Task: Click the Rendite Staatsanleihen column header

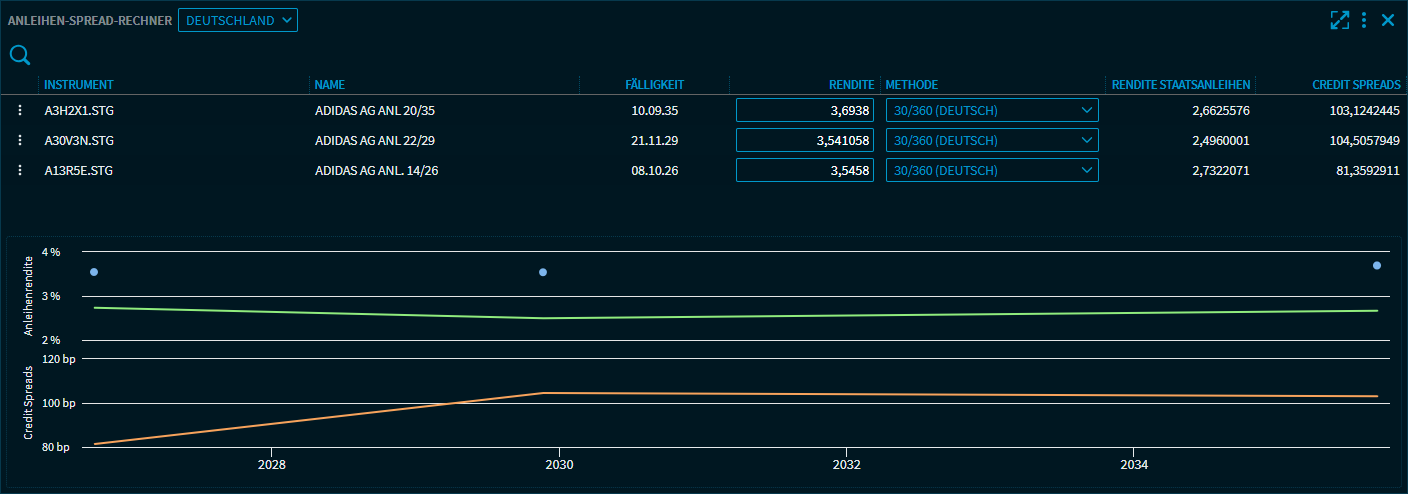Action: pyautogui.click(x=1181, y=85)
